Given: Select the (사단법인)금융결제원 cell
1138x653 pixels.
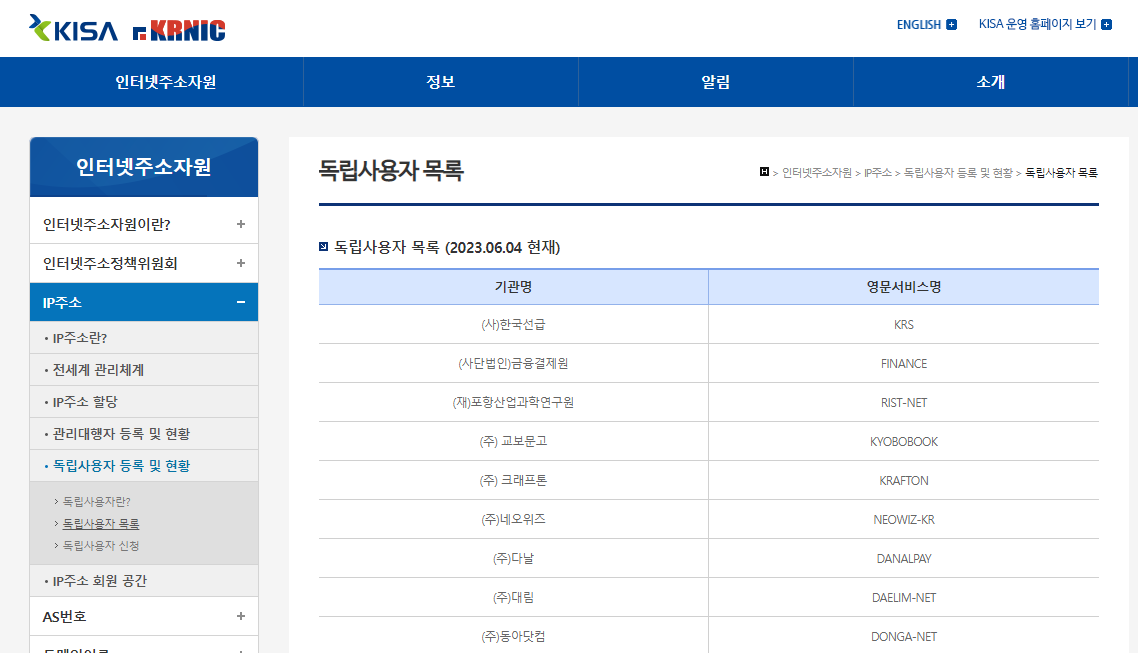Looking at the screenshot, I should click(513, 364).
